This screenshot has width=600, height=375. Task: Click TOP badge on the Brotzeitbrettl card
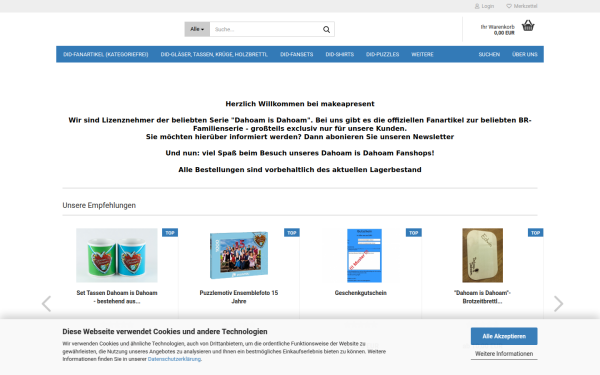click(535, 233)
